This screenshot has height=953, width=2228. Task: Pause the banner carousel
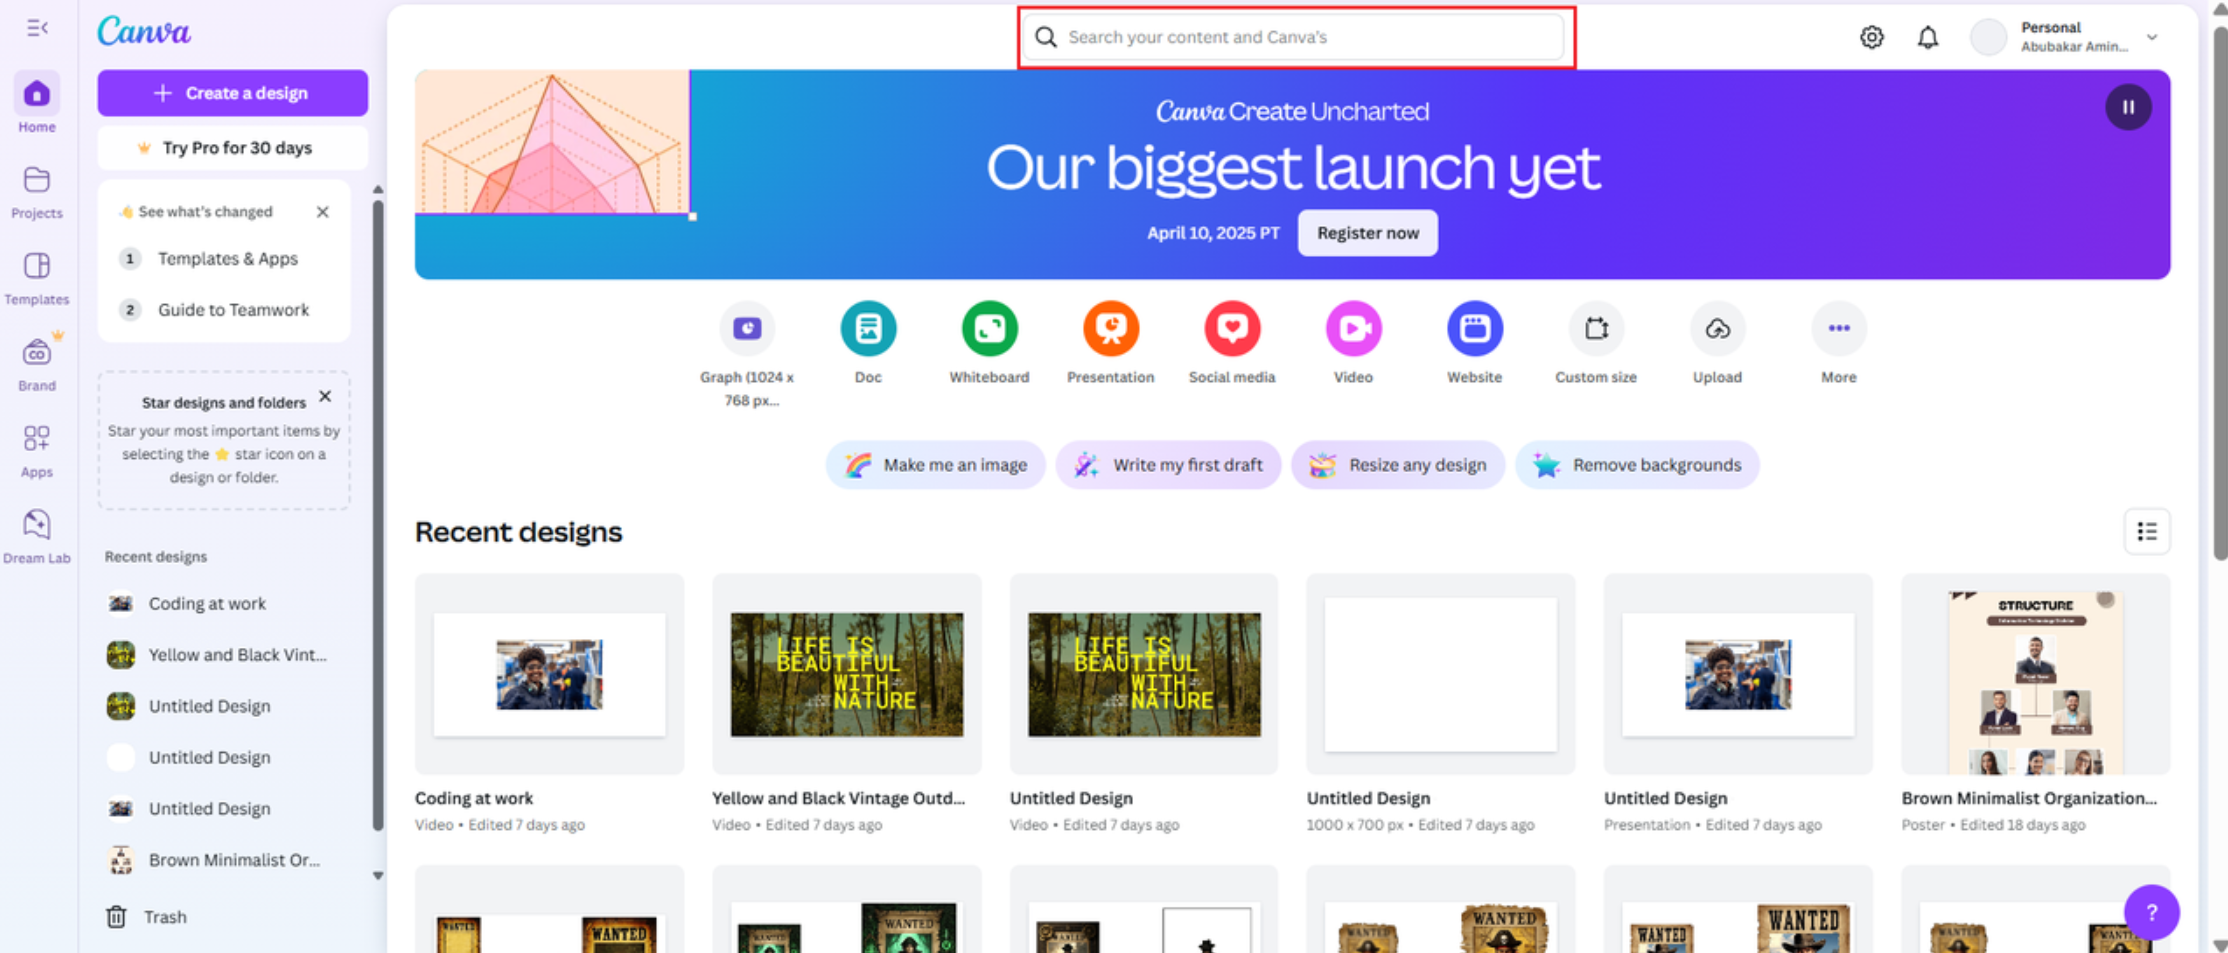point(2128,107)
